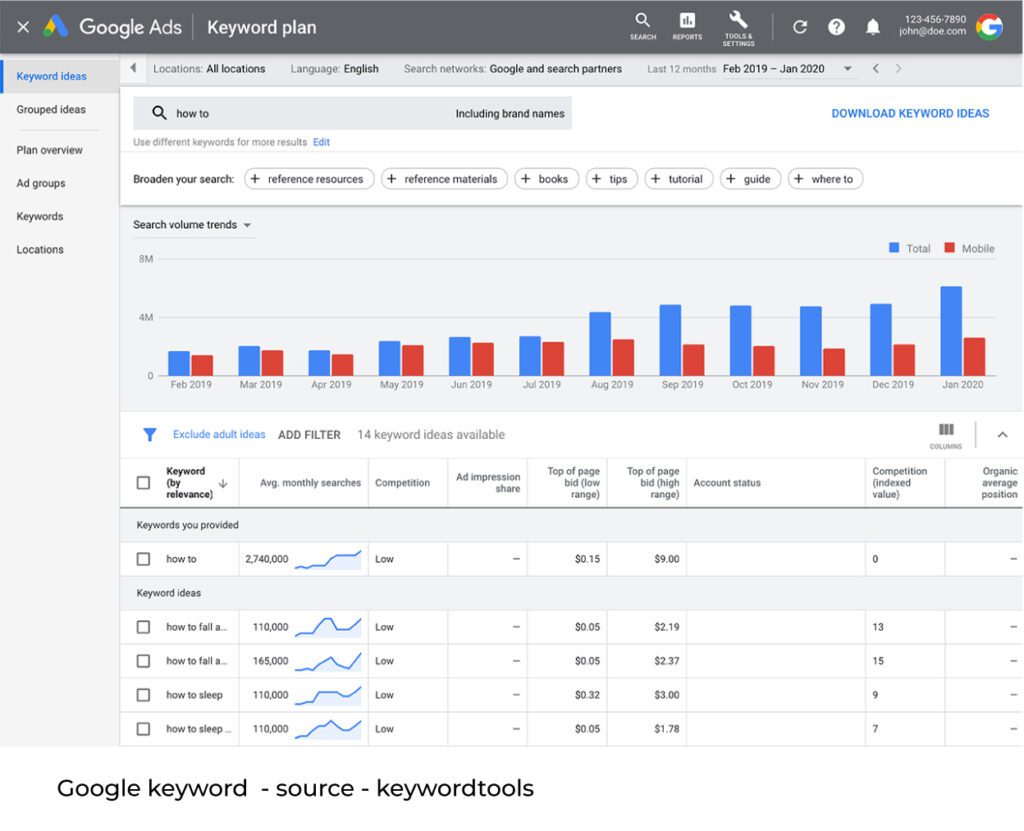
Task: Open notifications bell icon
Action: (x=872, y=27)
